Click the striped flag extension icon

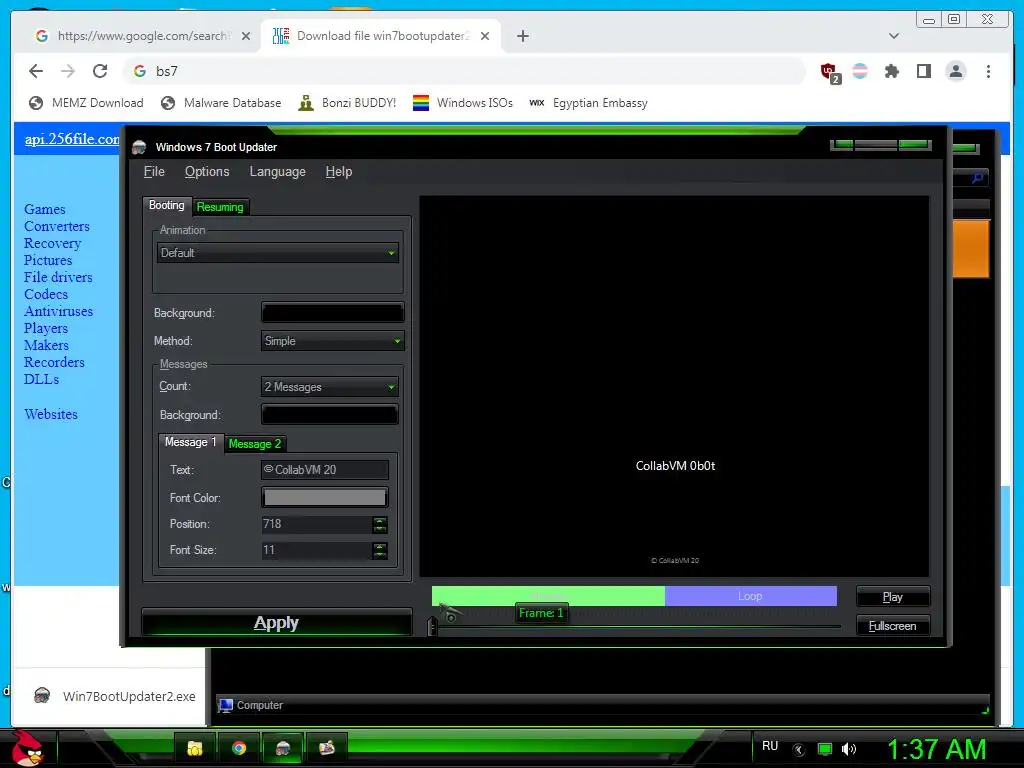[x=860, y=71]
